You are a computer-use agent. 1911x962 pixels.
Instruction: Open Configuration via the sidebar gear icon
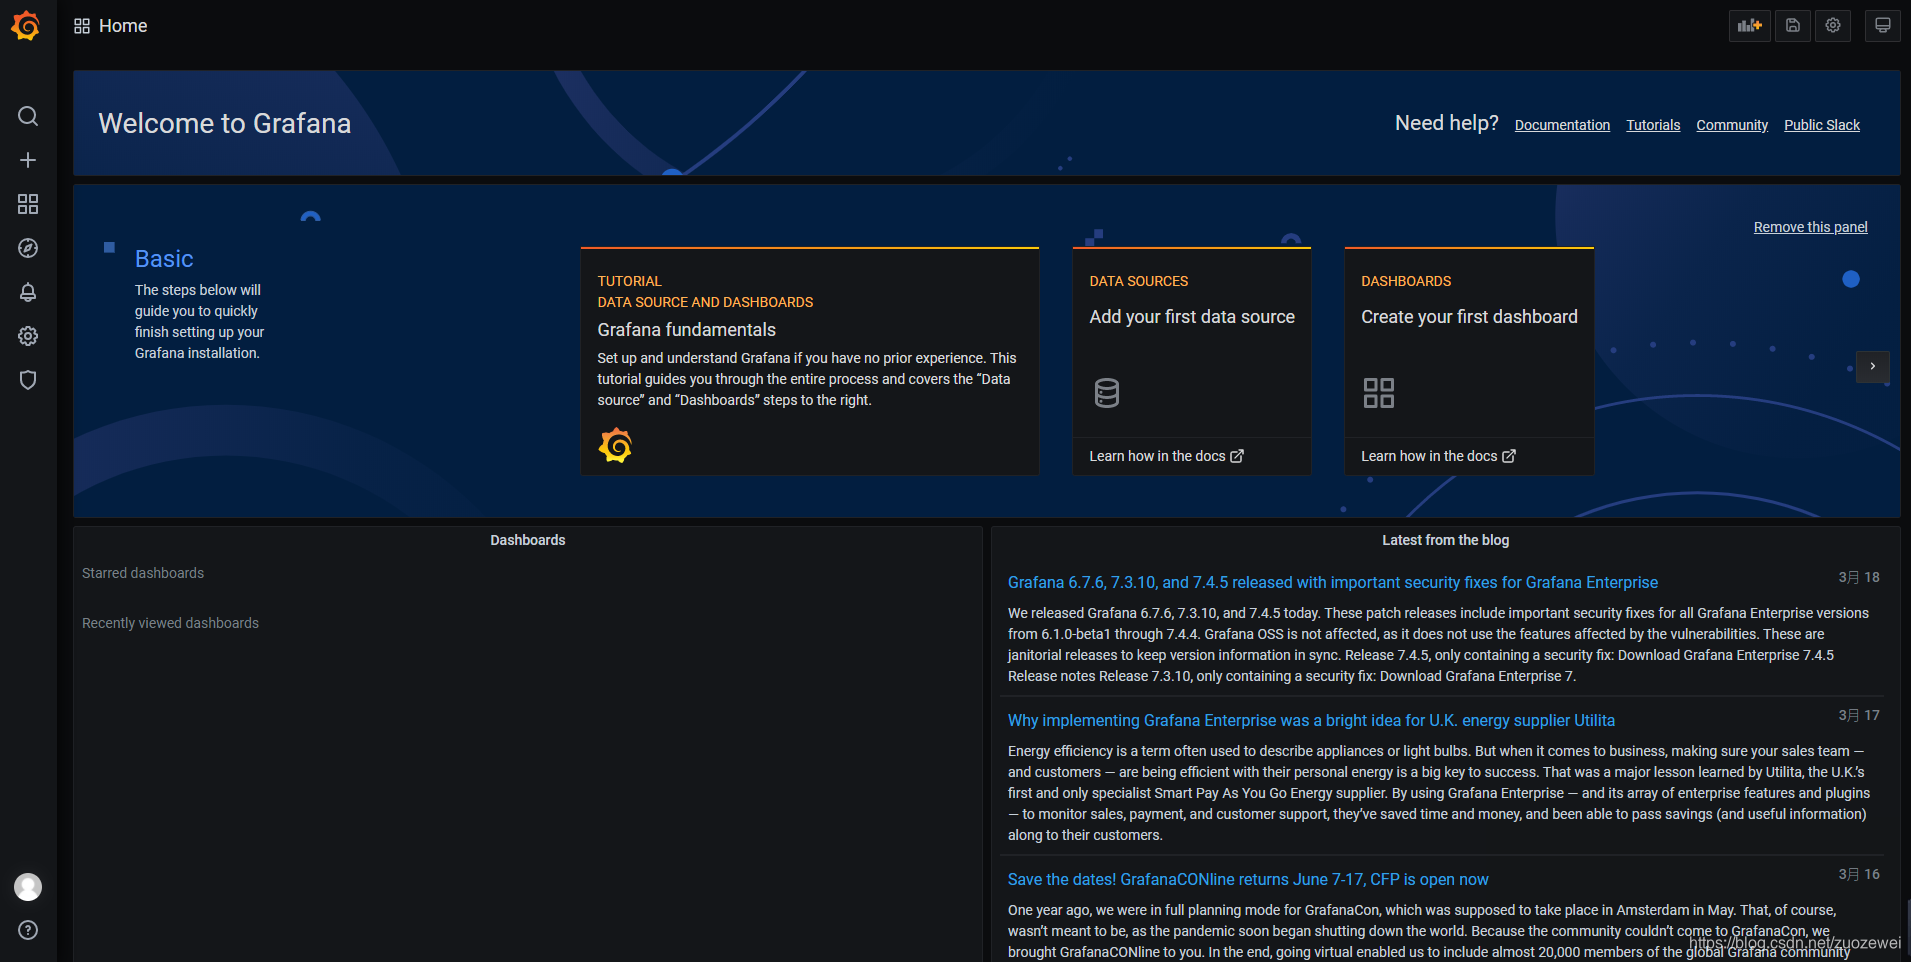pos(28,336)
